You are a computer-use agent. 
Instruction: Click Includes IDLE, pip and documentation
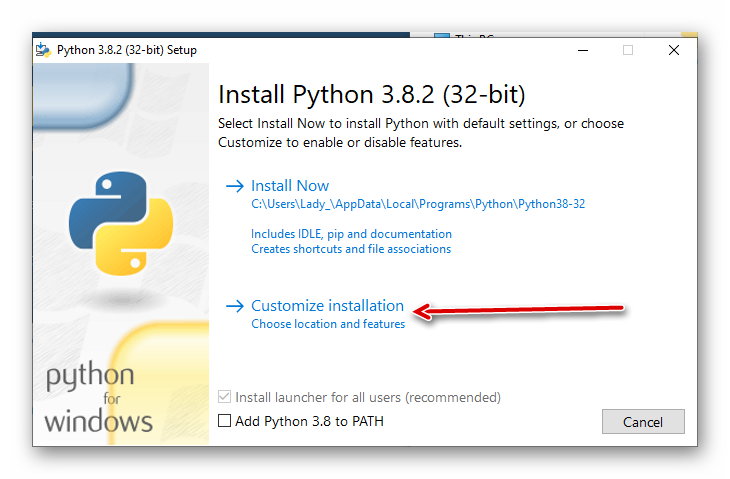click(351, 234)
